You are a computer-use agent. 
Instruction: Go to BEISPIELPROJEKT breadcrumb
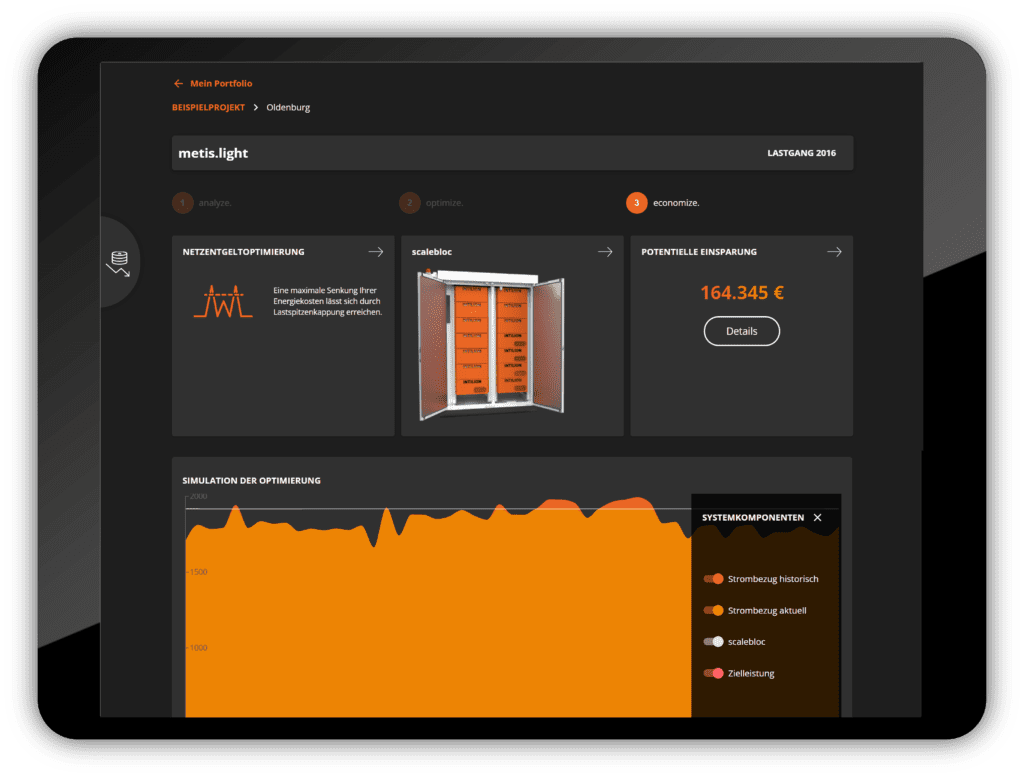(208, 108)
